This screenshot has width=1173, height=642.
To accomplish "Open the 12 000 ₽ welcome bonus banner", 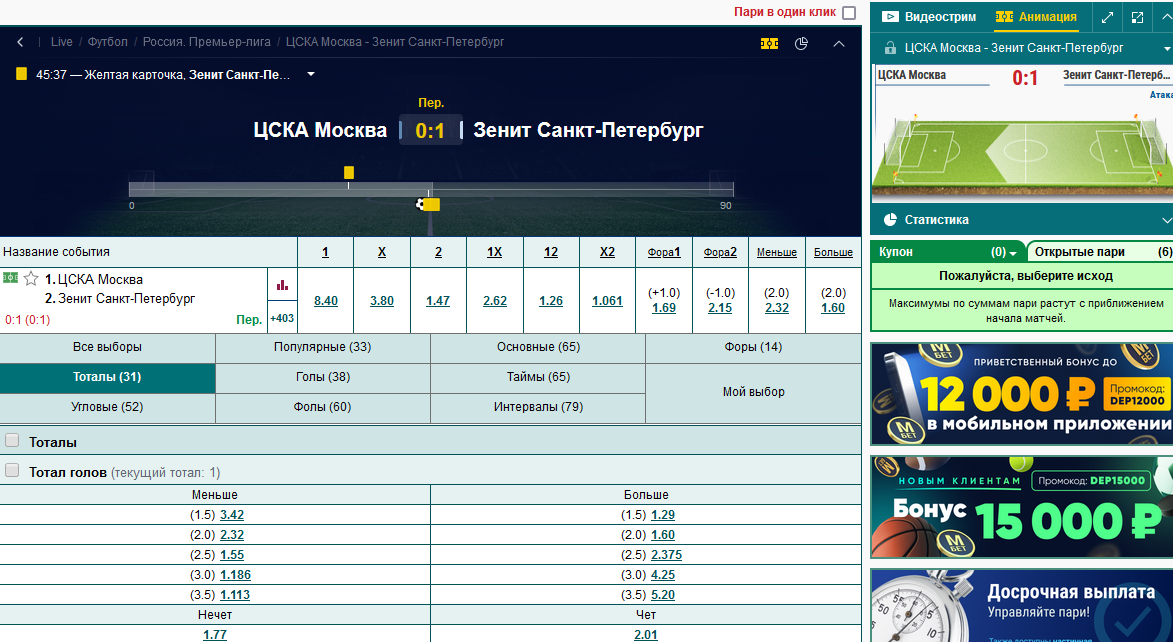I will [x=1021, y=394].
